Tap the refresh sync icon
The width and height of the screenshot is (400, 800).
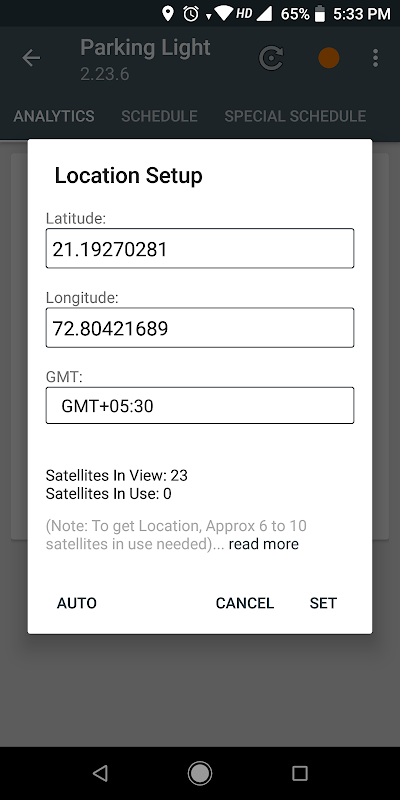271,58
